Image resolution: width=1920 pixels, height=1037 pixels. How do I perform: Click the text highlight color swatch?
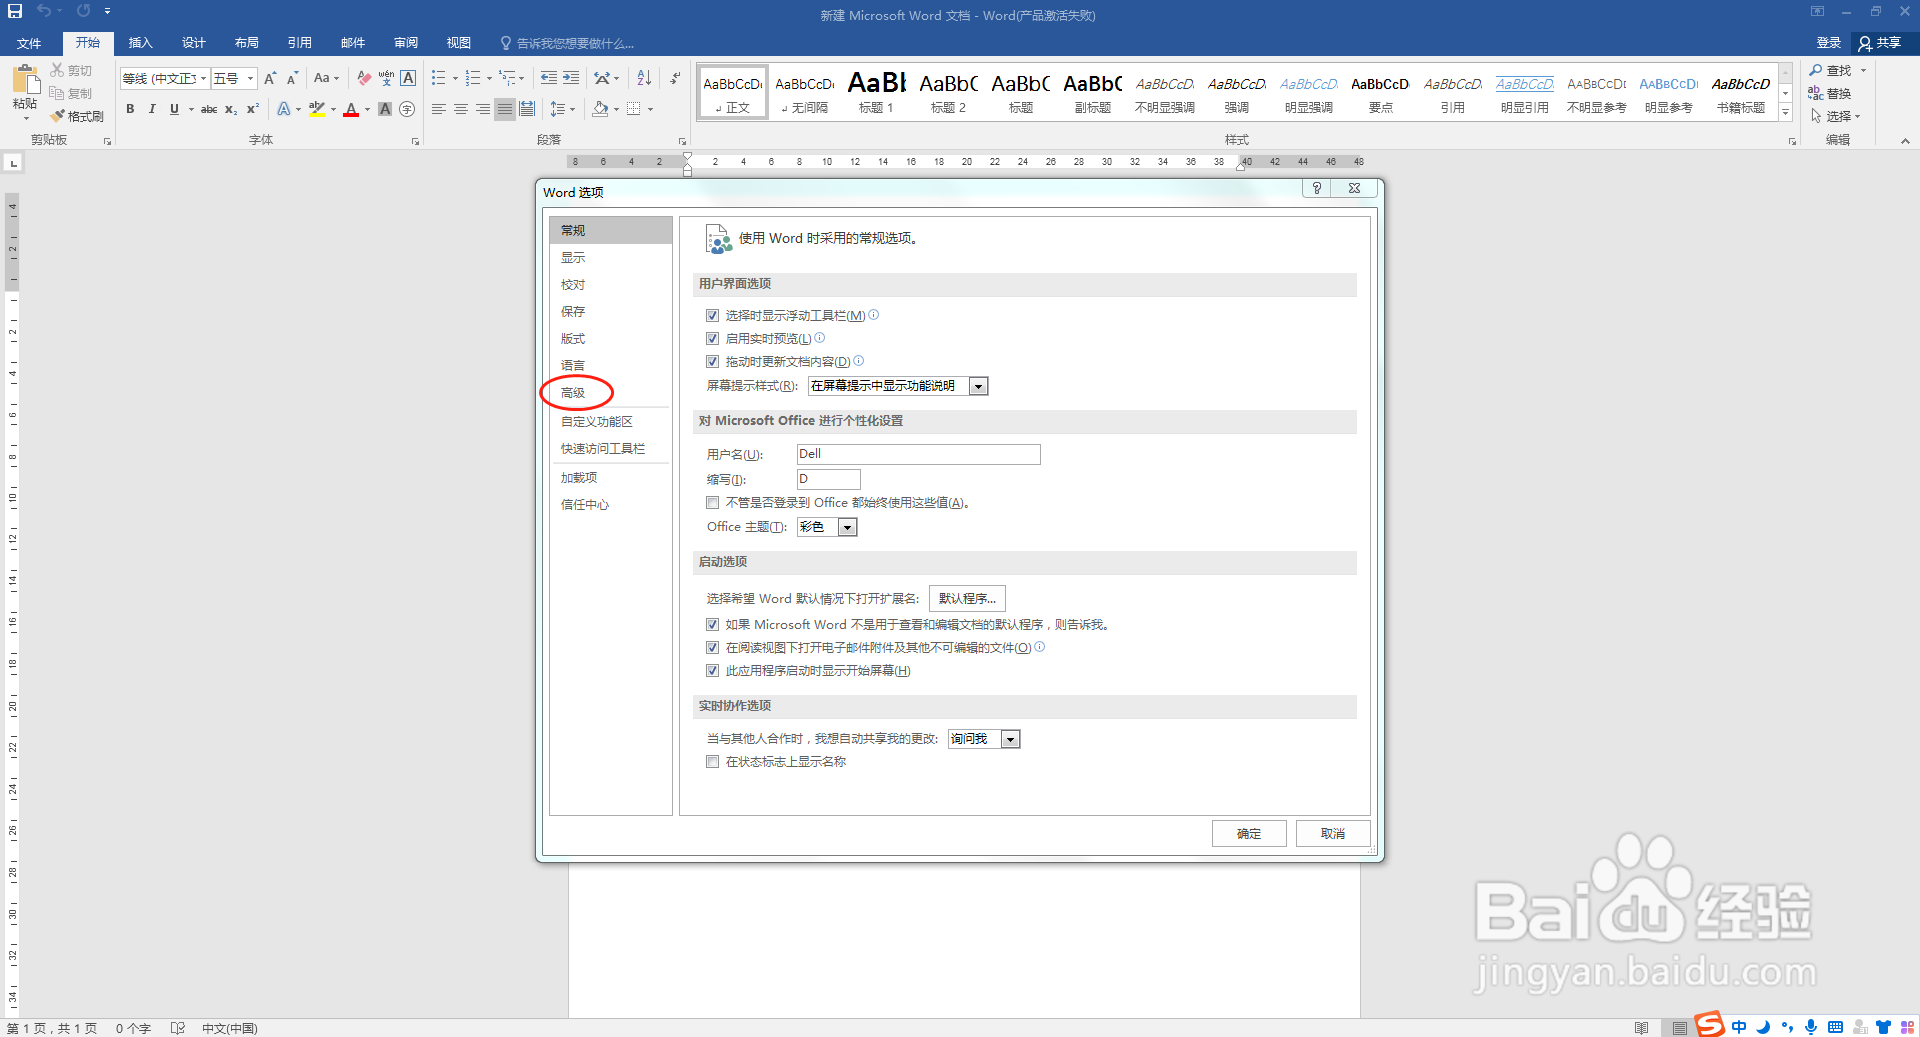point(317,109)
